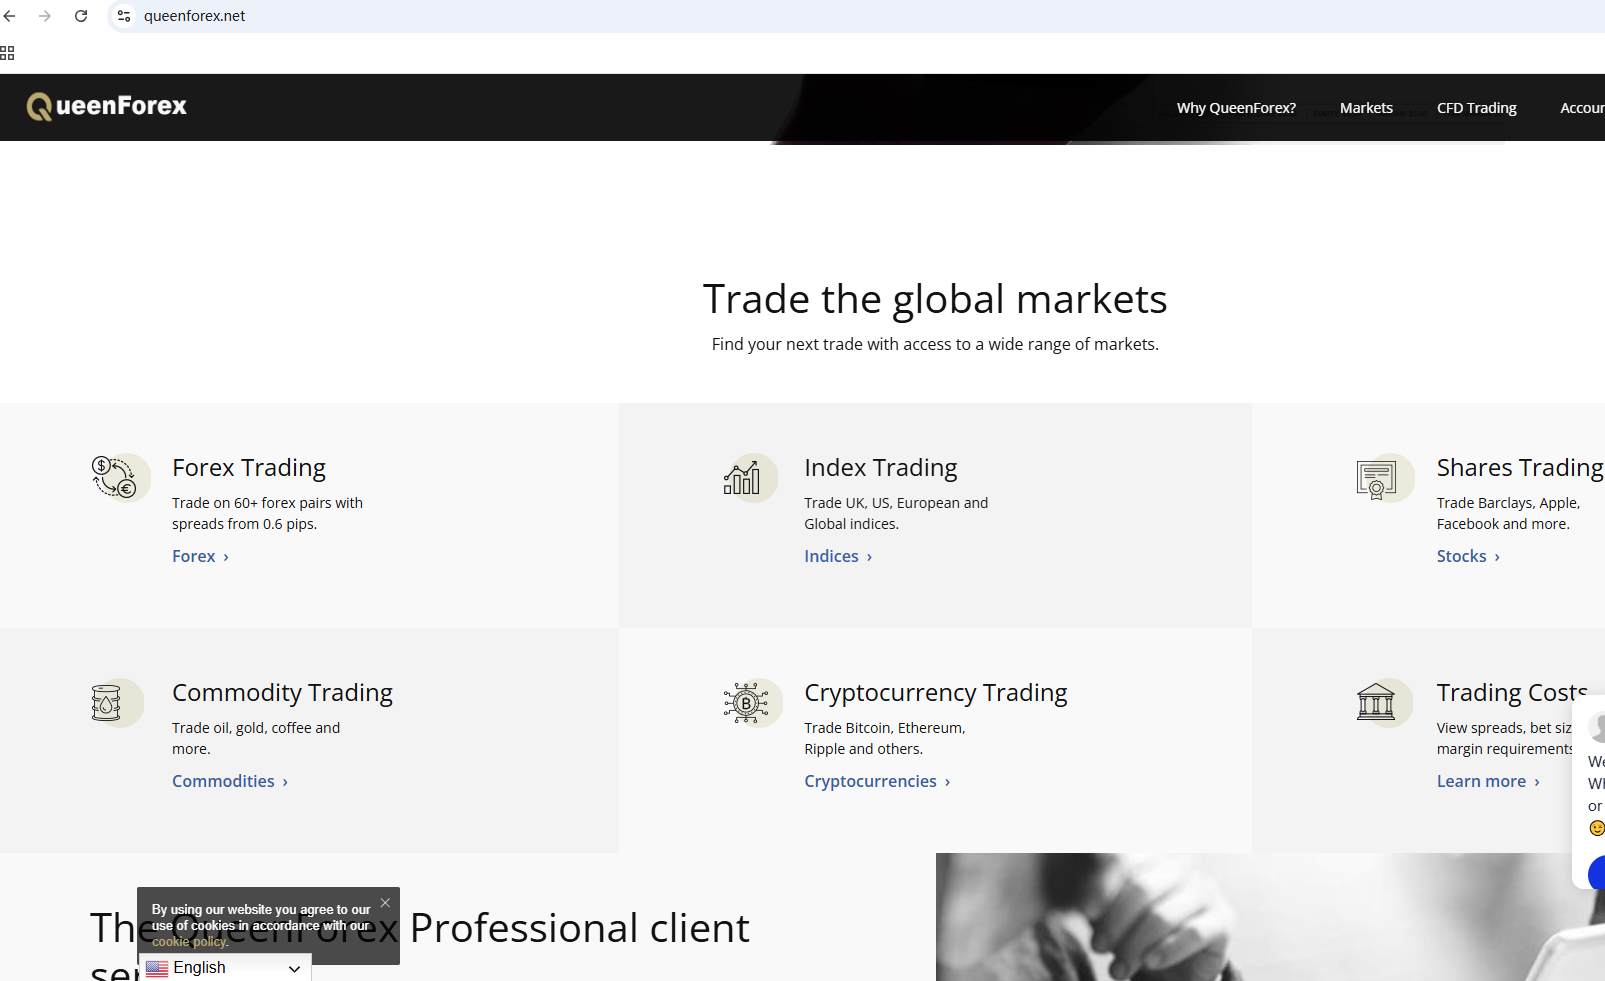This screenshot has width=1605, height=981.
Task: Dismiss the cookie notice with the X
Action: pos(385,903)
